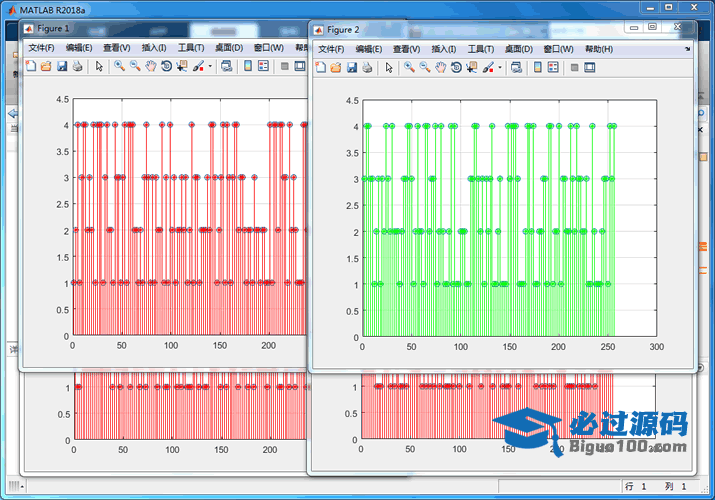715x500 pixels.
Task: Select the Edit Plot arrow in Figure 1
Action: coord(98,67)
